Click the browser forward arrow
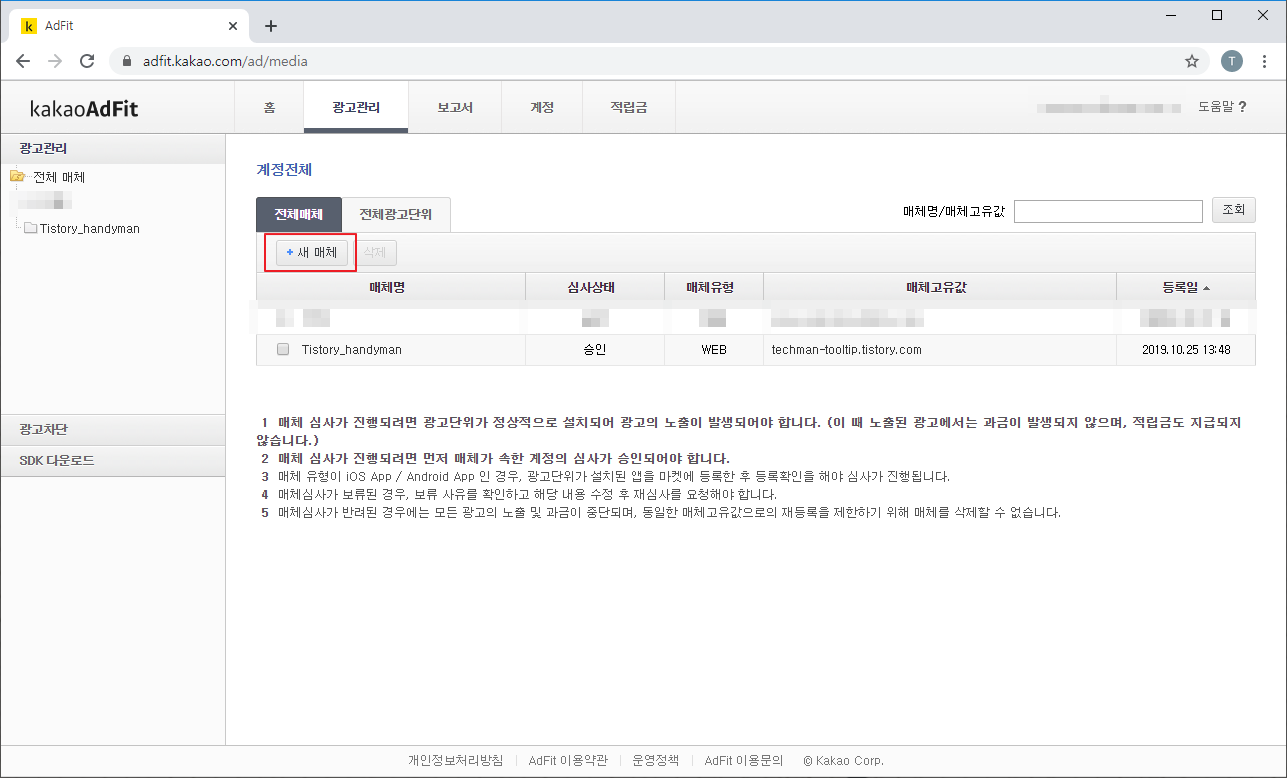1287x778 pixels. [55, 61]
